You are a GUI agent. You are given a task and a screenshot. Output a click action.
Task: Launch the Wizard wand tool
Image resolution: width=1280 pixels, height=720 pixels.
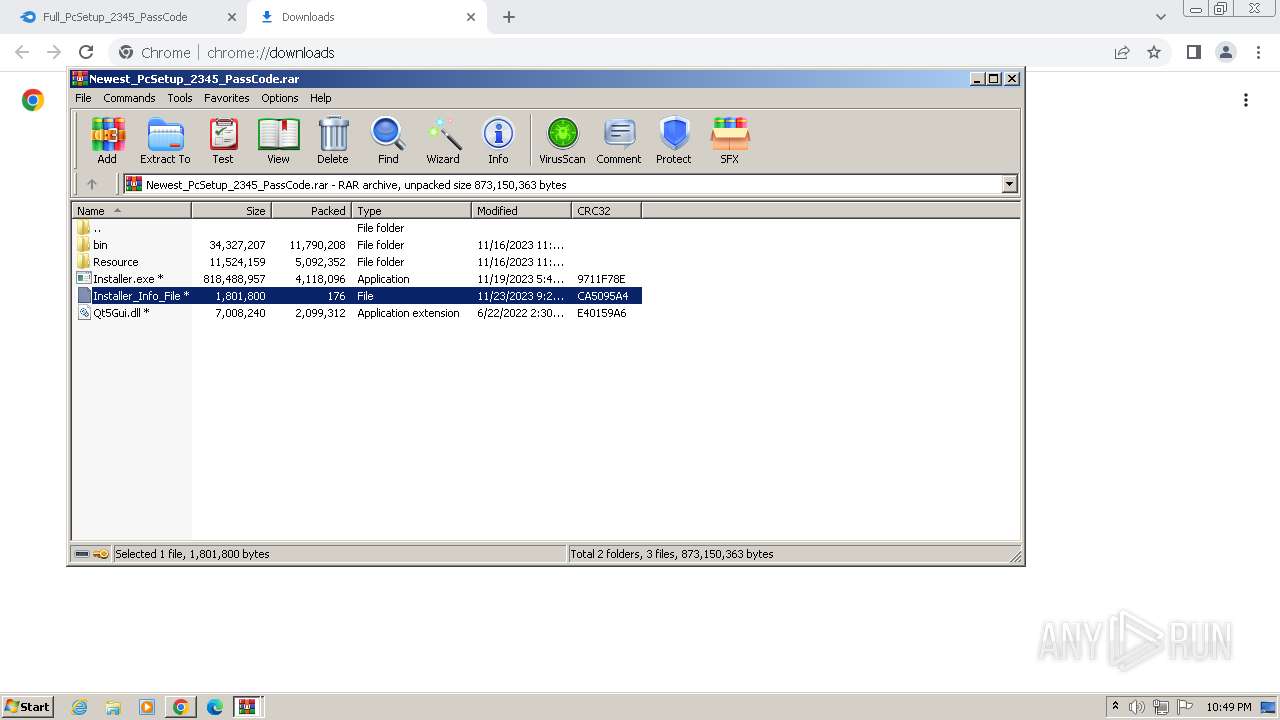point(443,140)
